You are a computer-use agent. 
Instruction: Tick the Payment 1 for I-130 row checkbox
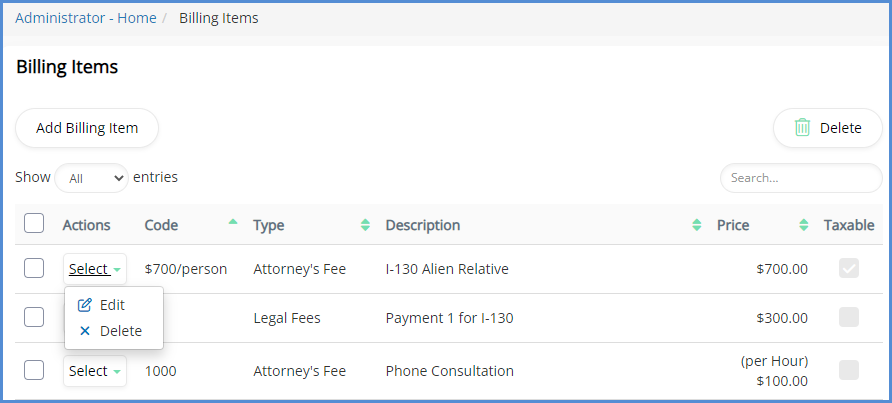34,317
